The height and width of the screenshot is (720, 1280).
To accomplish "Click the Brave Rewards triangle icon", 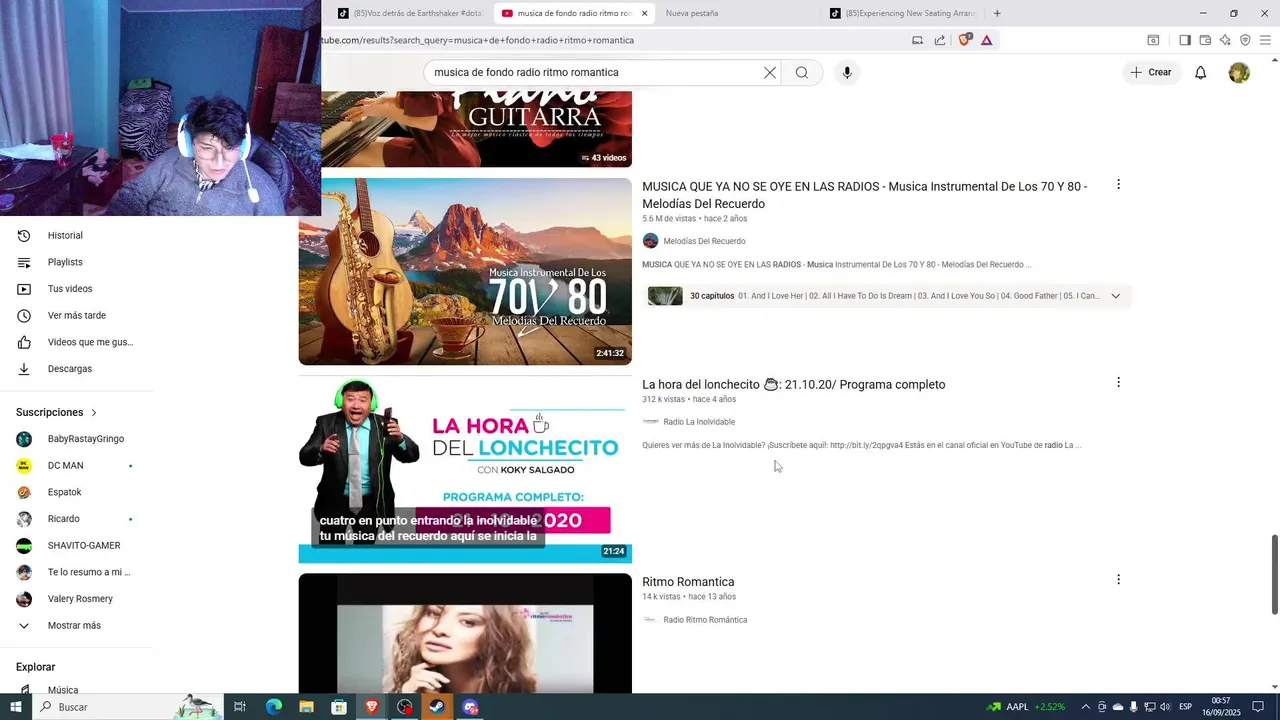I will pyautogui.click(x=986, y=40).
